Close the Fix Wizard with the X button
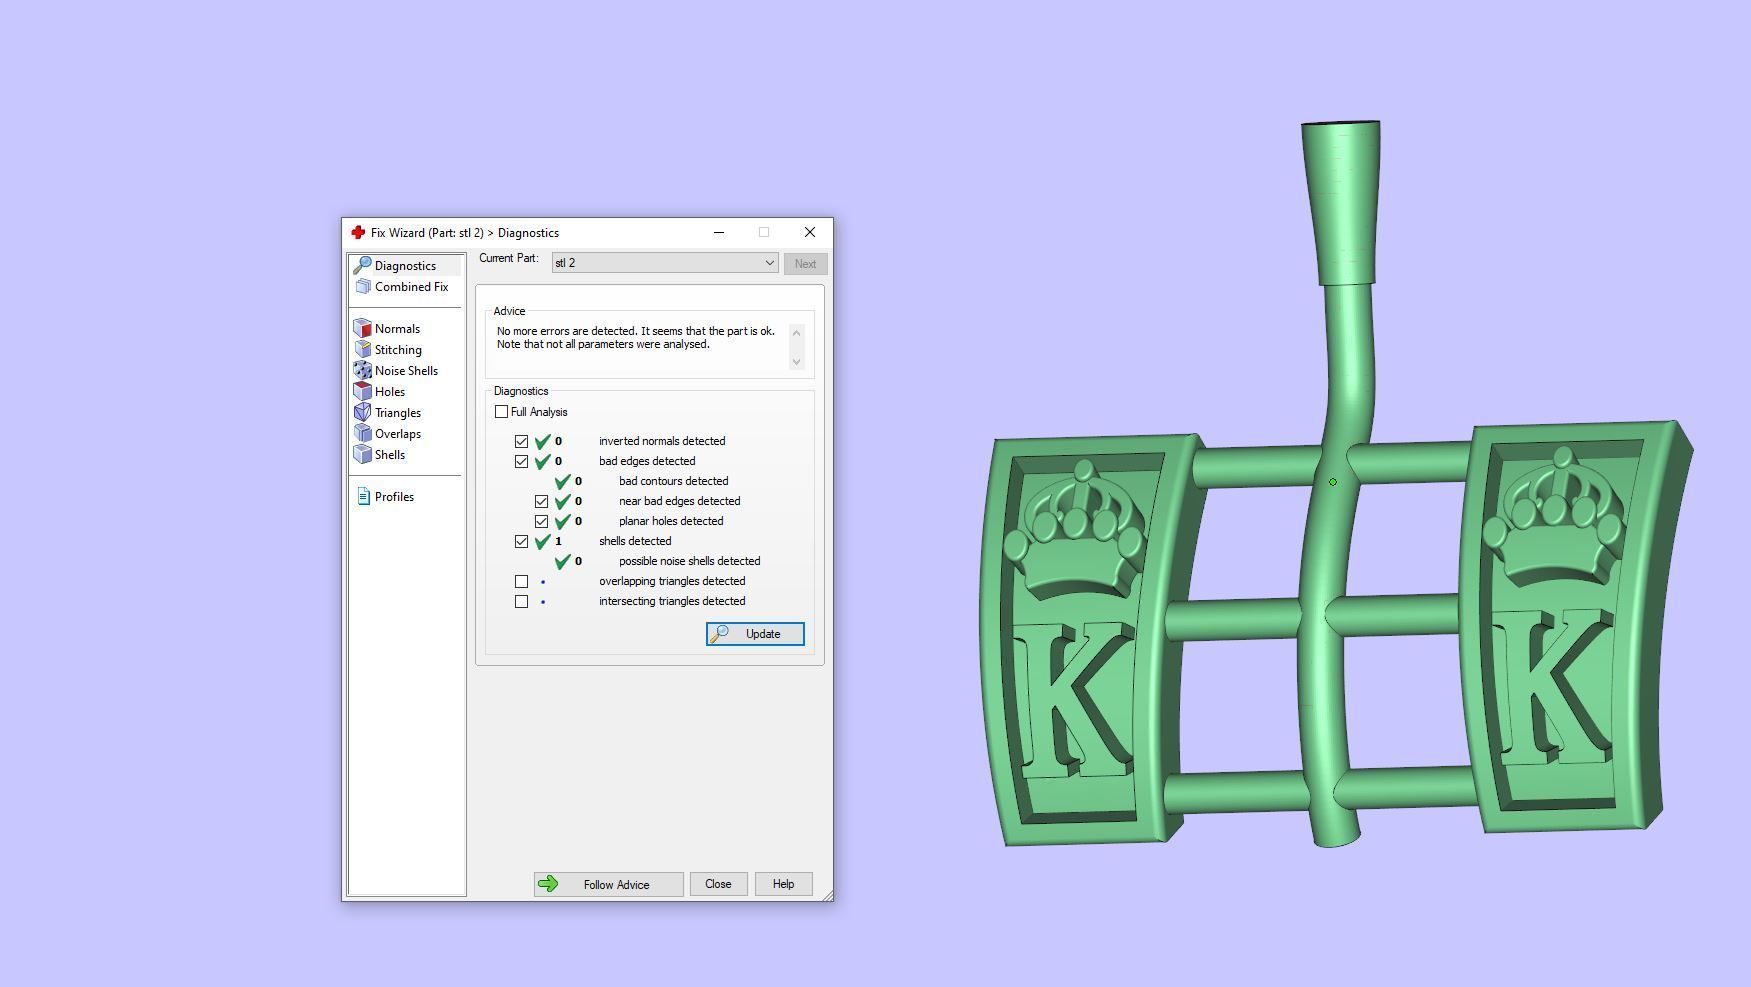The height and width of the screenshot is (987, 1751). pos(810,233)
